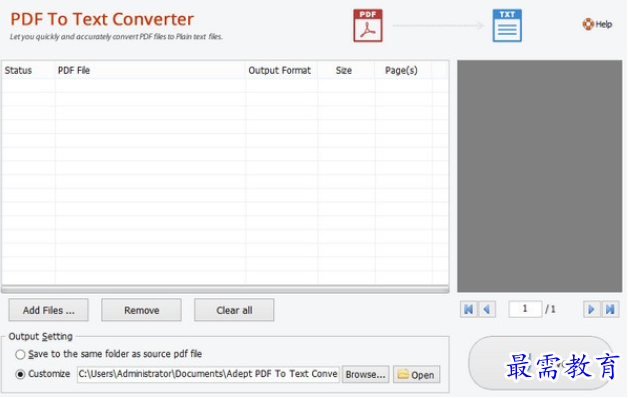Click the Add Files button
Image resolution: width=628 pixels, height=398 pixels.
pyautogui.click(x=48, y=310)
